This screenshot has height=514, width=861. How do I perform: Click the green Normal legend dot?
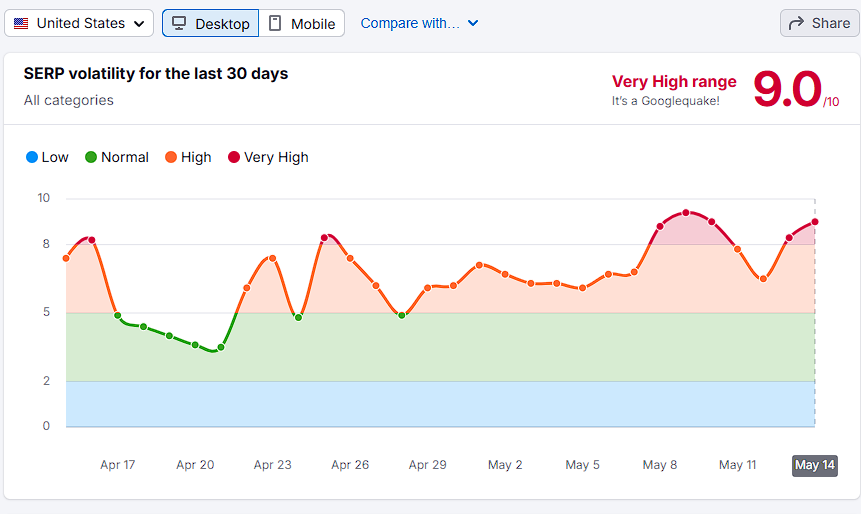(x=91, y=157)
